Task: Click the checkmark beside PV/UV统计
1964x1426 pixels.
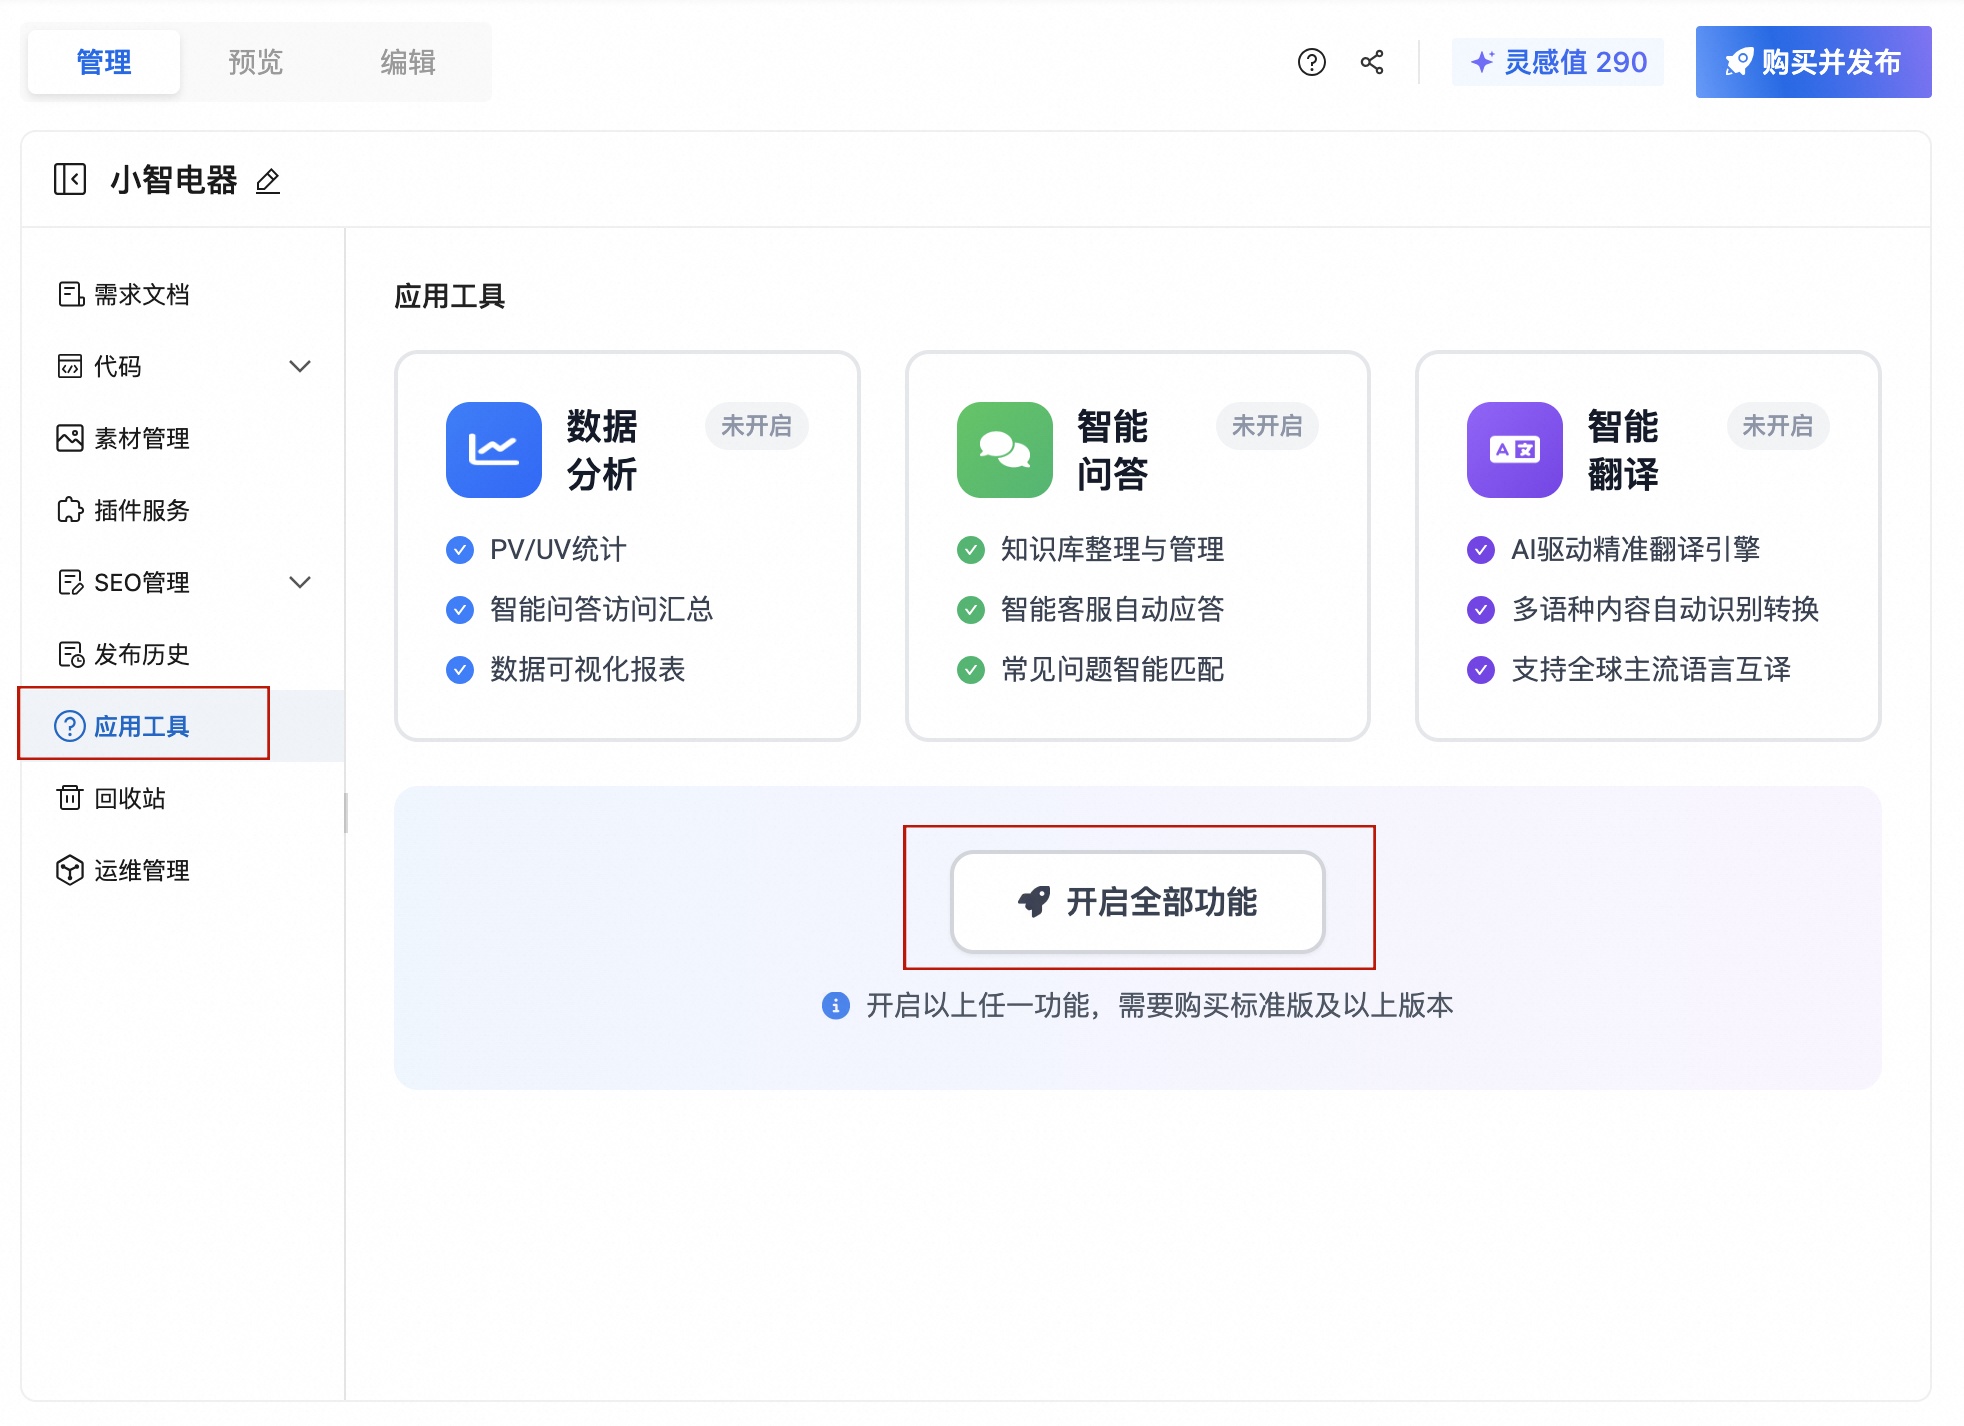Action: coord(460,550)
